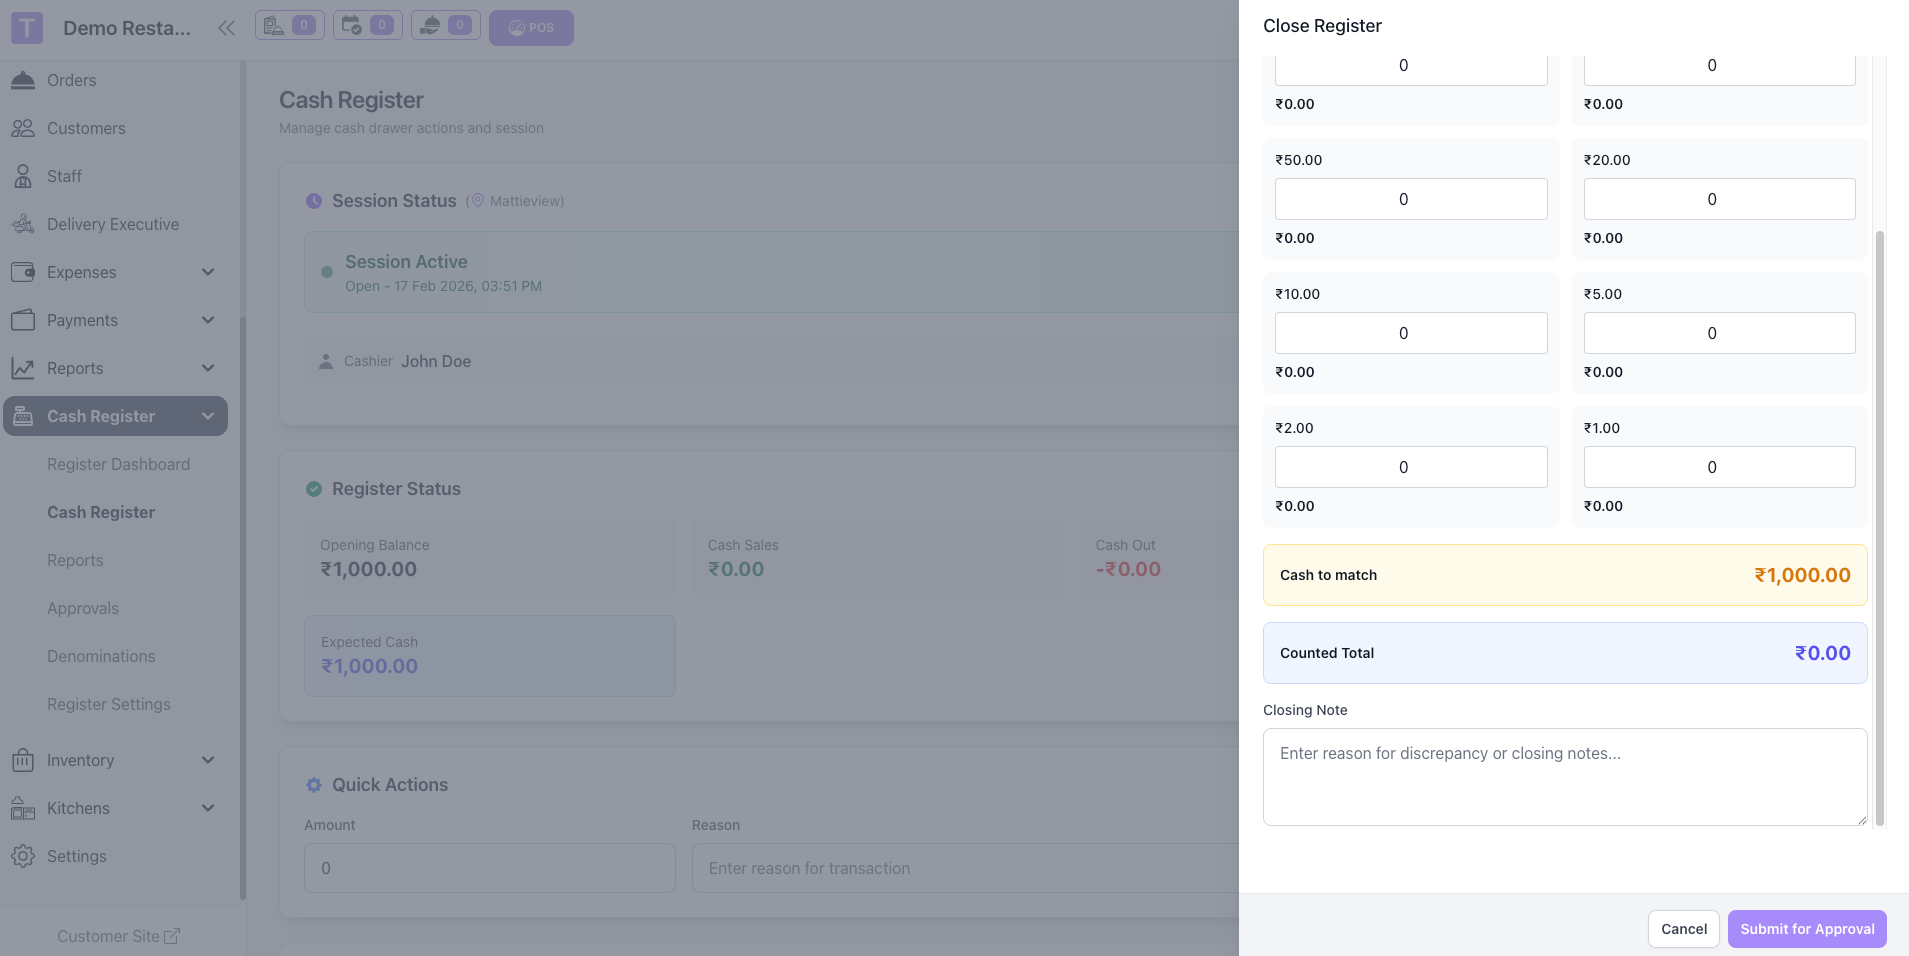
Task: Click the cashier name John Doe
Action: (x=436, y=361)
